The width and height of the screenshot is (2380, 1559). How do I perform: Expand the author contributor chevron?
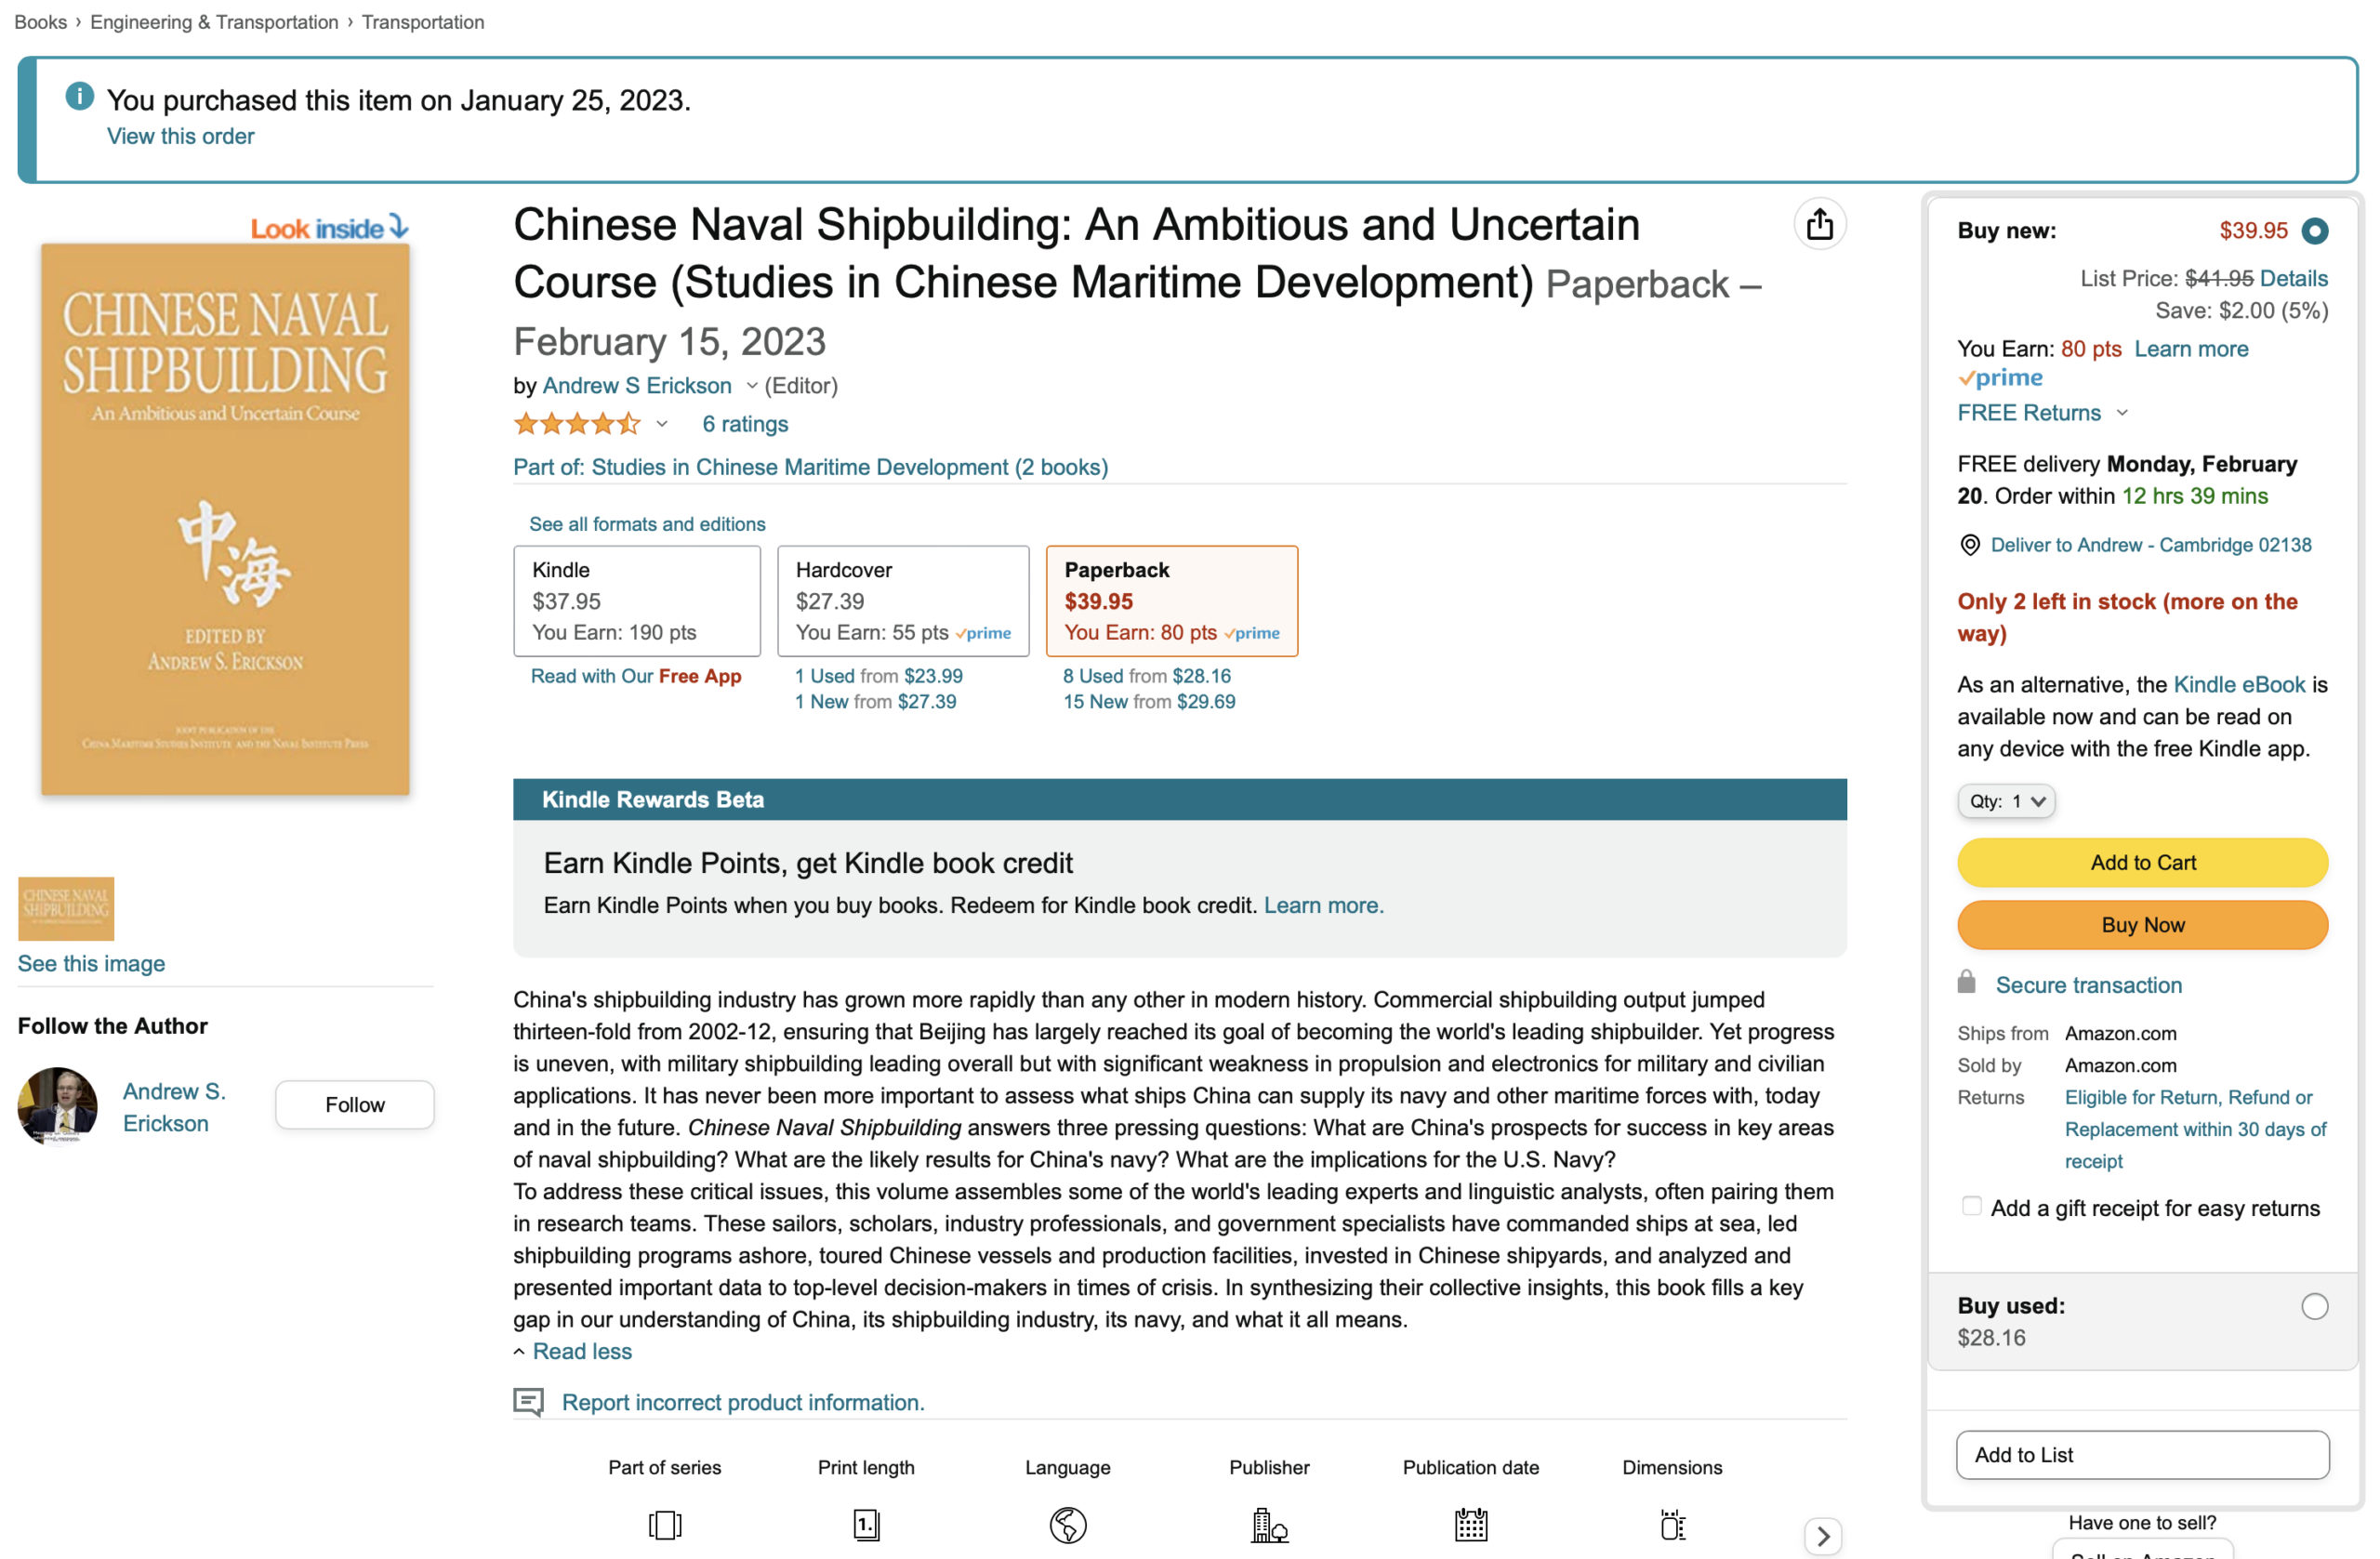(751, 386)
